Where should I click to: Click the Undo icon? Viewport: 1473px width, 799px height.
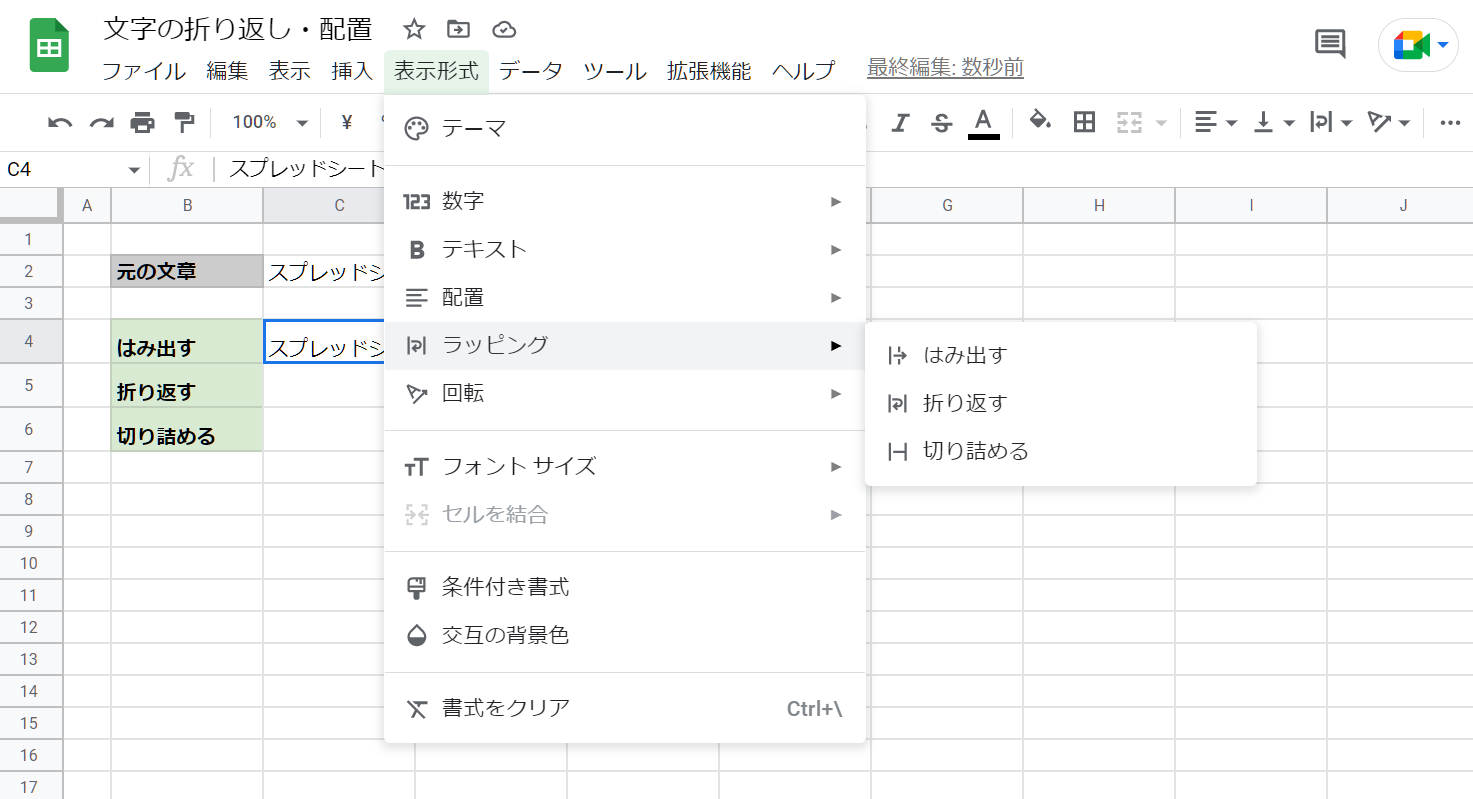[x=60, y=121]
